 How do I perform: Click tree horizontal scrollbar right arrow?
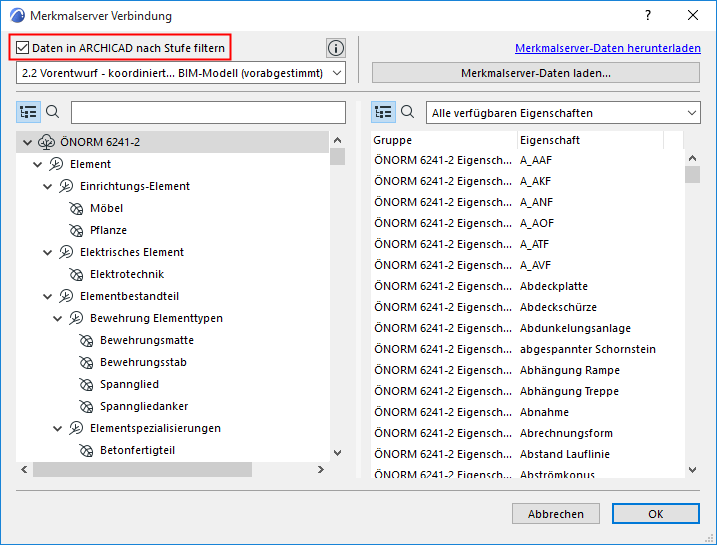[x=321, y=470]
